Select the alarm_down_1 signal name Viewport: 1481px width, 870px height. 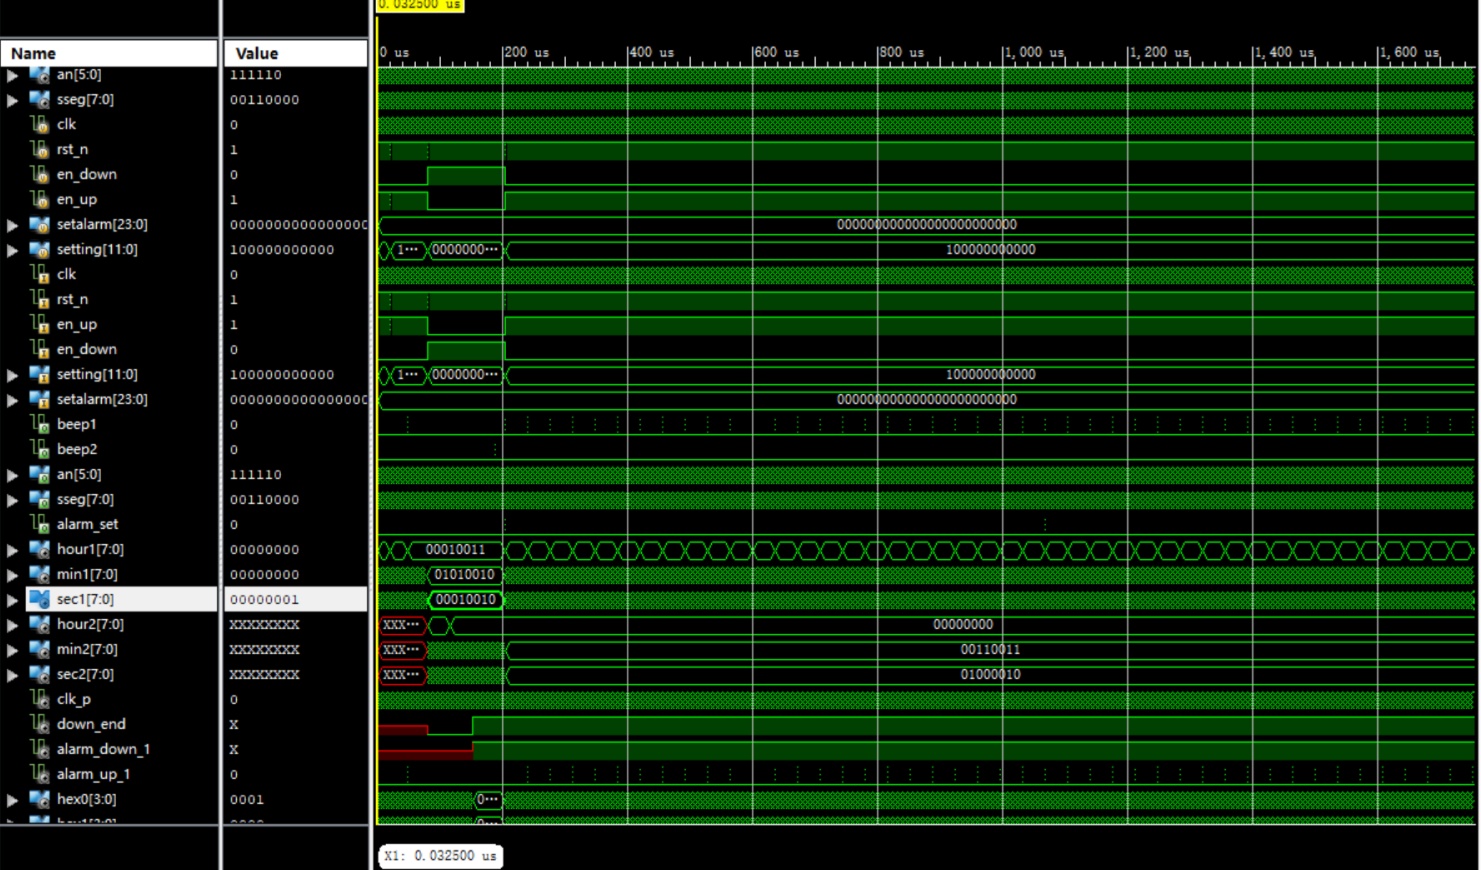[103, 749]
